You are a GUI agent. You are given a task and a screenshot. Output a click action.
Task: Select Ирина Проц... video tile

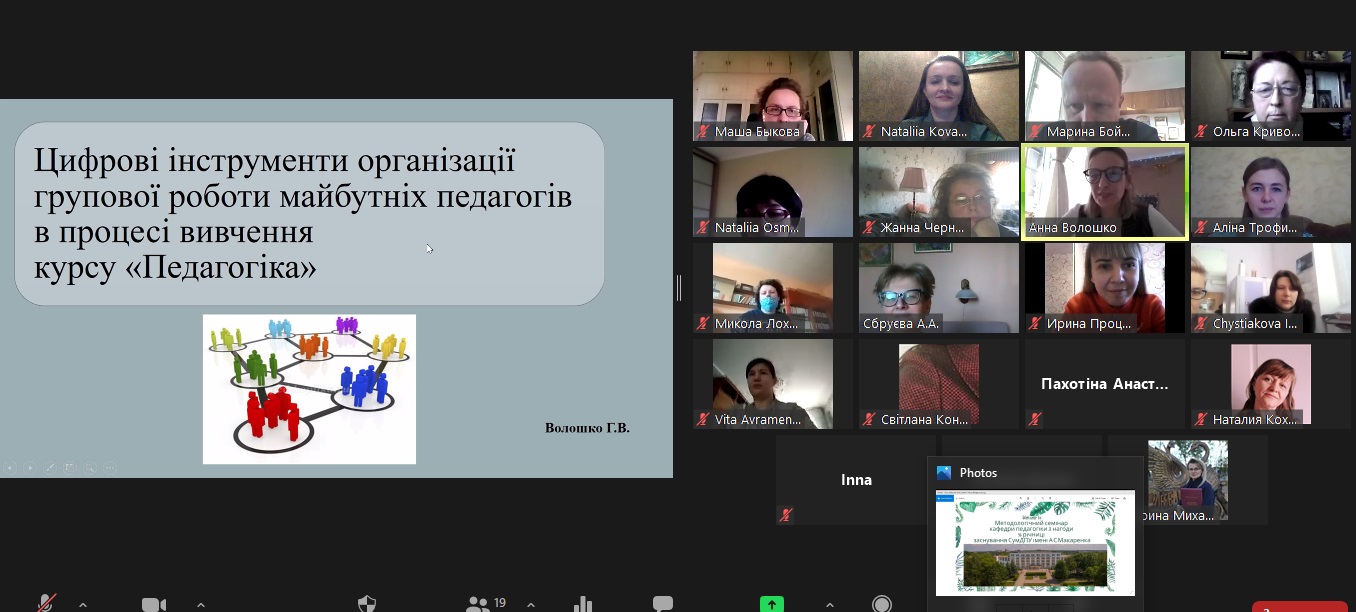click(1105, 288)
